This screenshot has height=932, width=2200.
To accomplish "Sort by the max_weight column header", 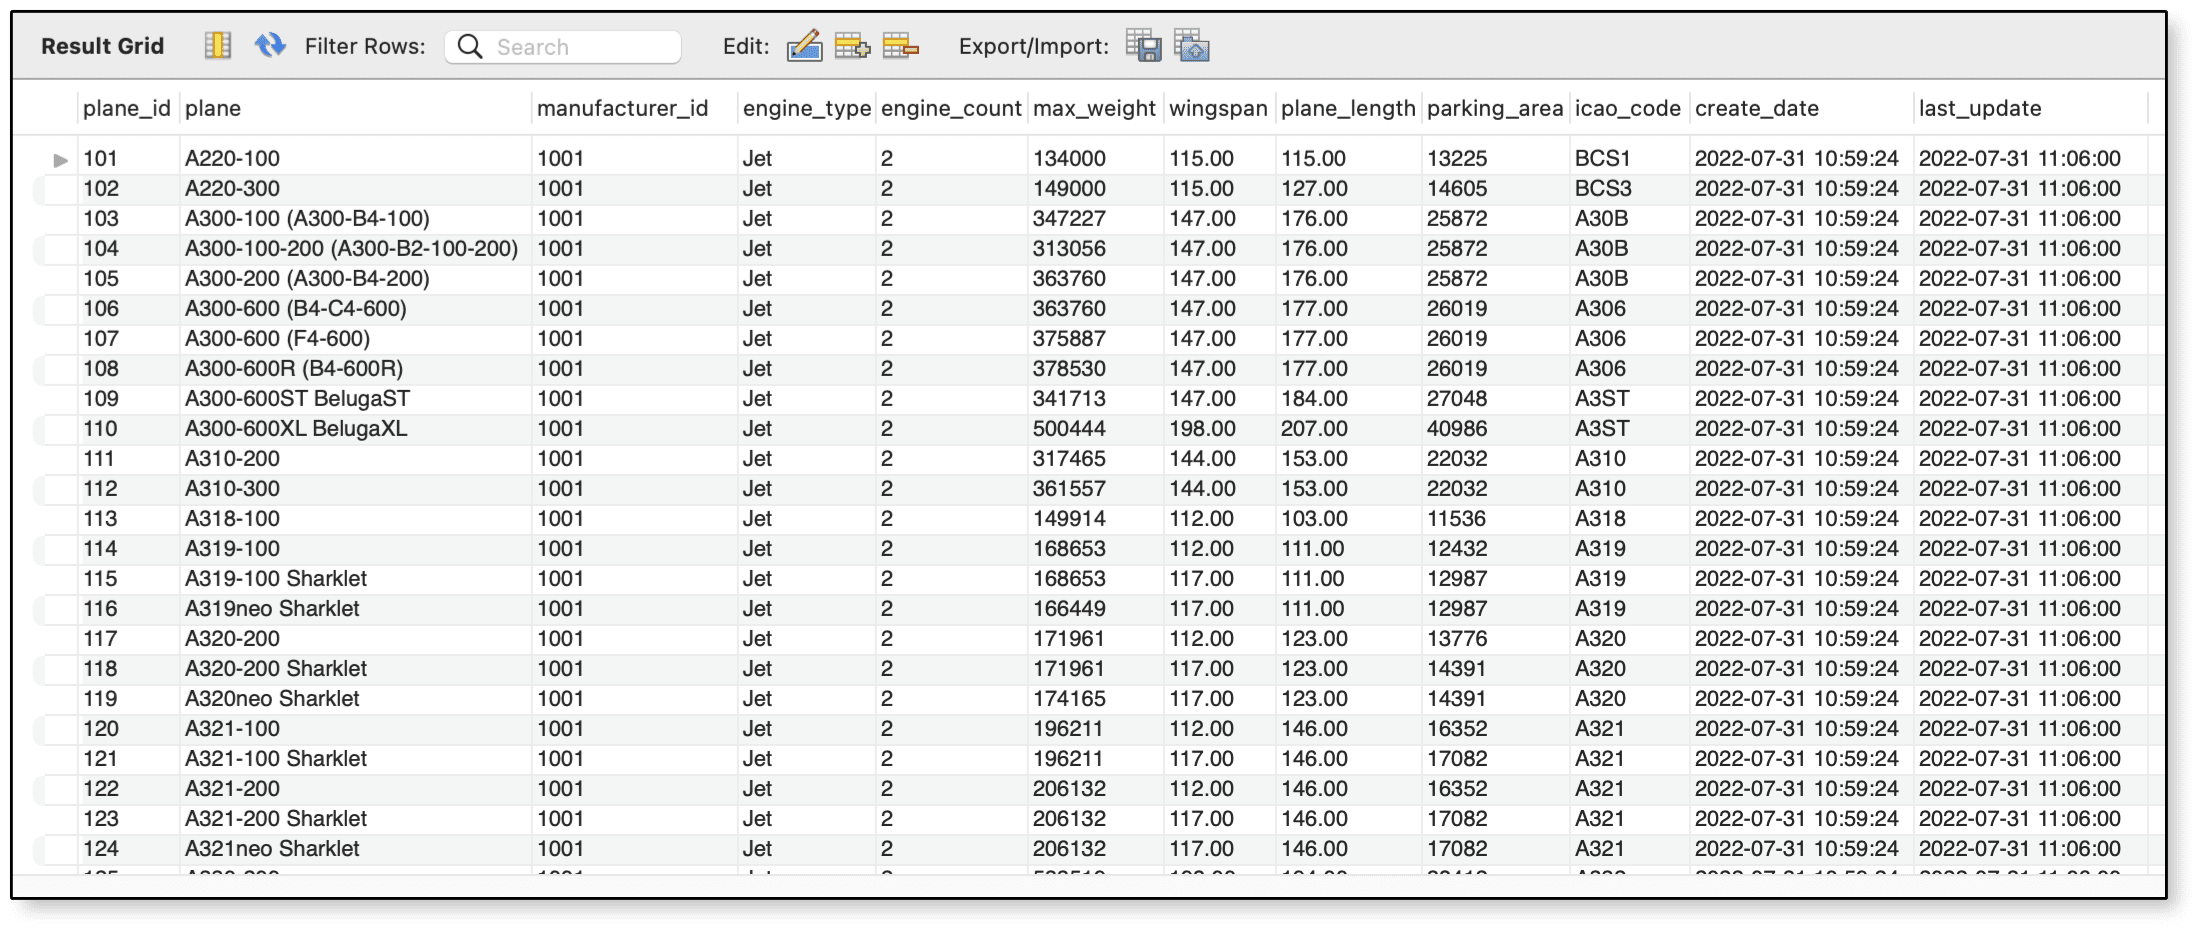I will tap(1093, 108).
